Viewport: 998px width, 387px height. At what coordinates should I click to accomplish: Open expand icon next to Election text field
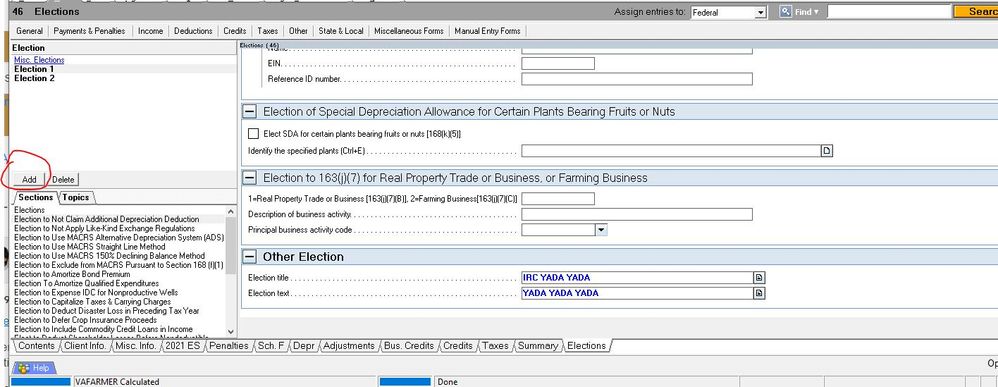point(759,293)
